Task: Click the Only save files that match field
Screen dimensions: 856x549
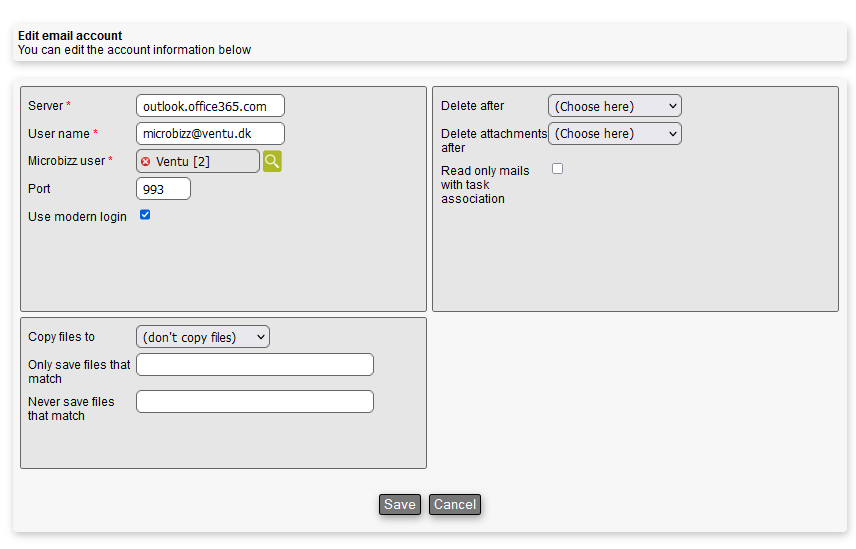Action: pos(254,365)
